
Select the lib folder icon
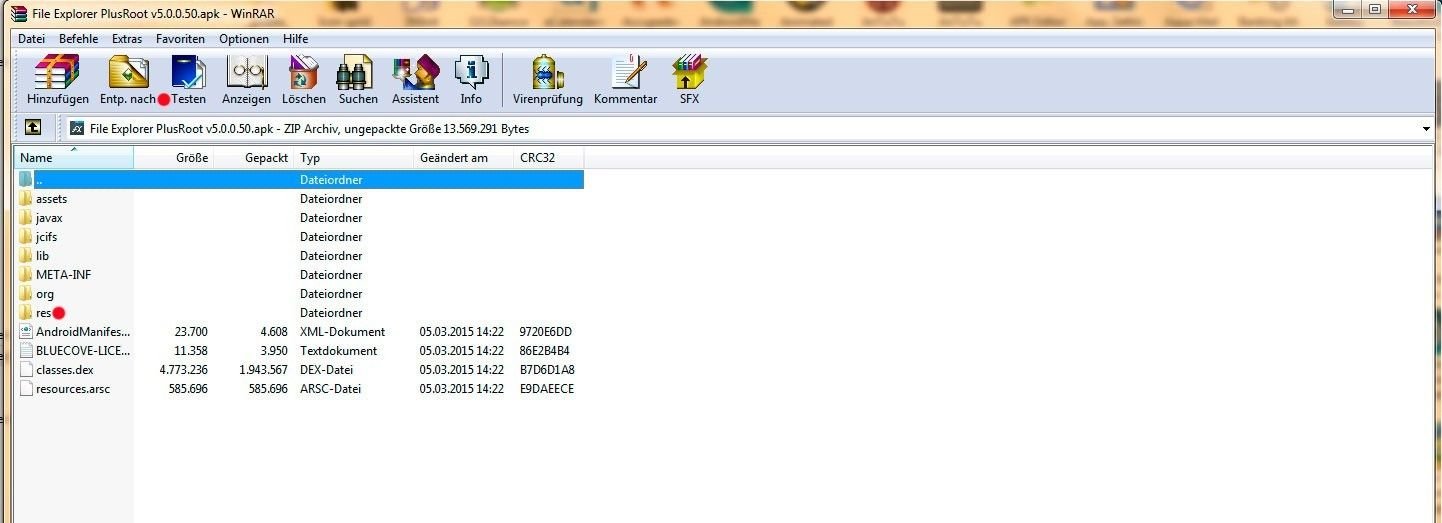tap(26, 256)
